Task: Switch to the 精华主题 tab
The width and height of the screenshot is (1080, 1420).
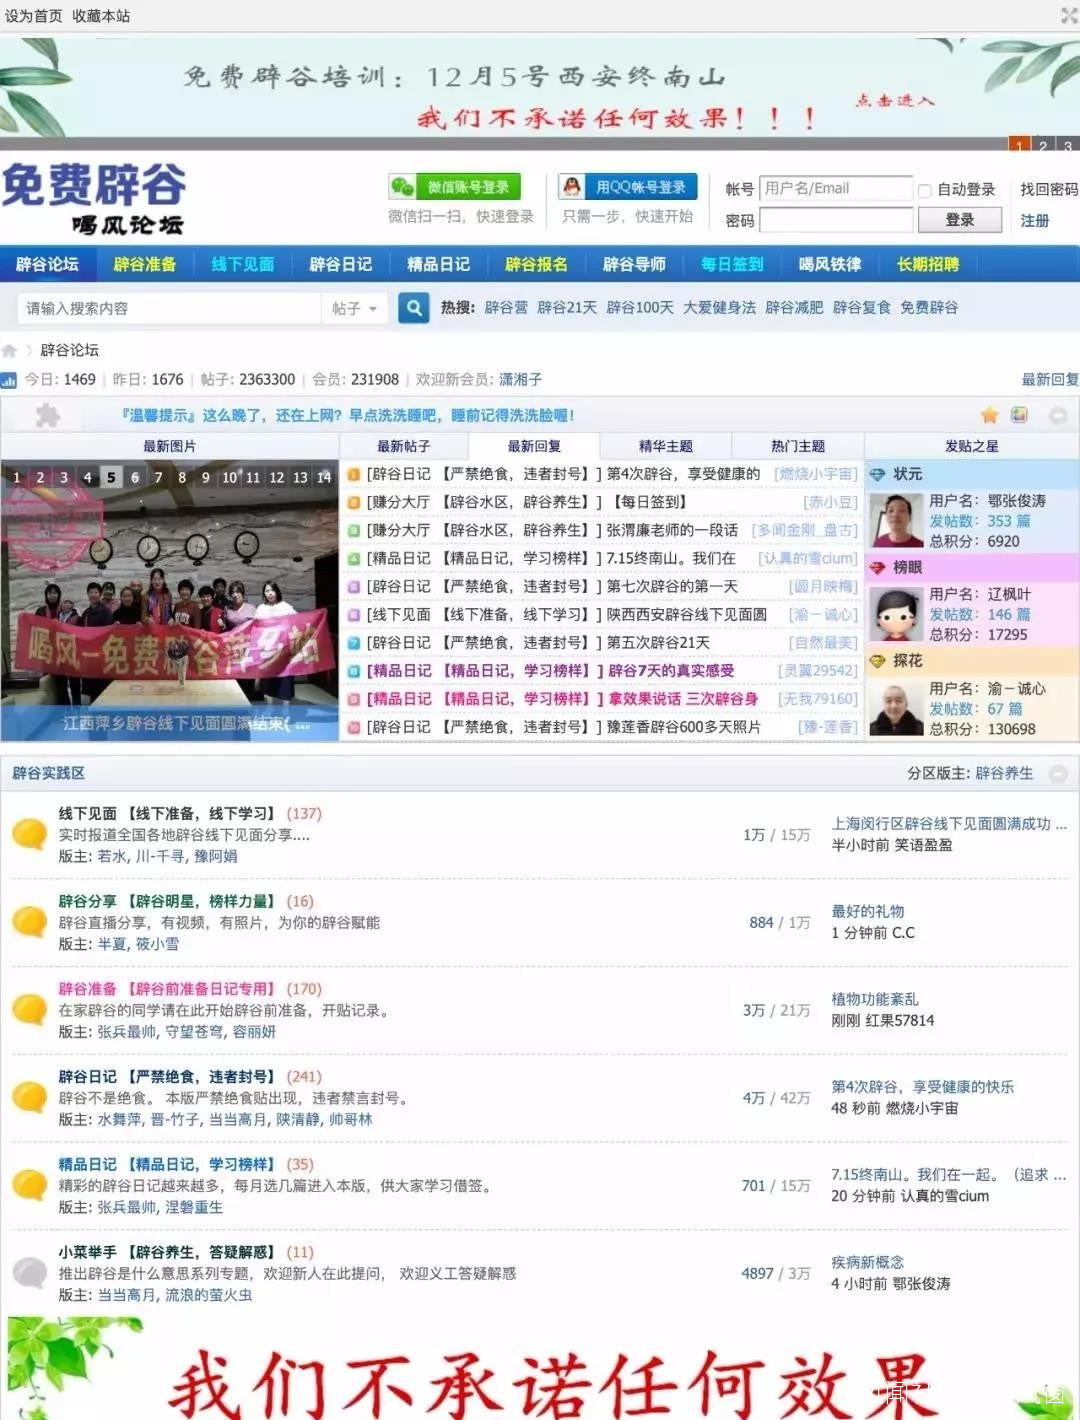Action: click(x=666, y=446)
